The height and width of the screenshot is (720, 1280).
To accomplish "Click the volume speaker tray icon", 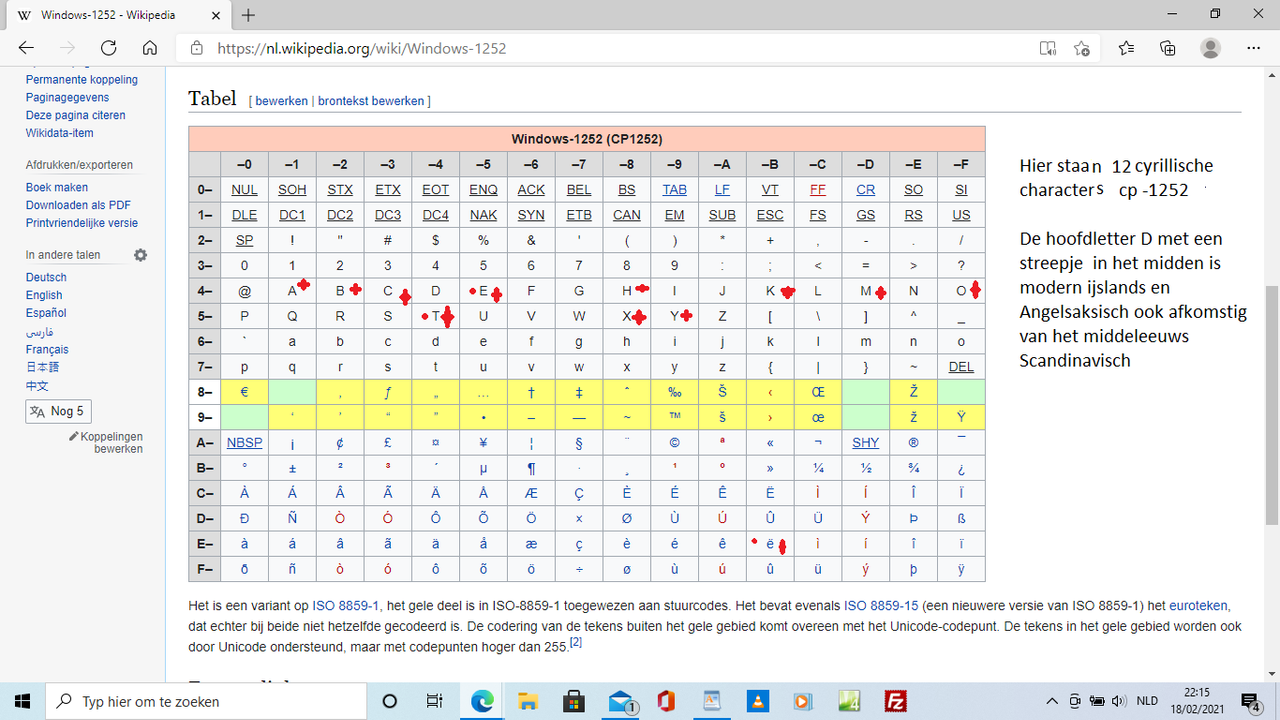I will [x=1121, y=701].
